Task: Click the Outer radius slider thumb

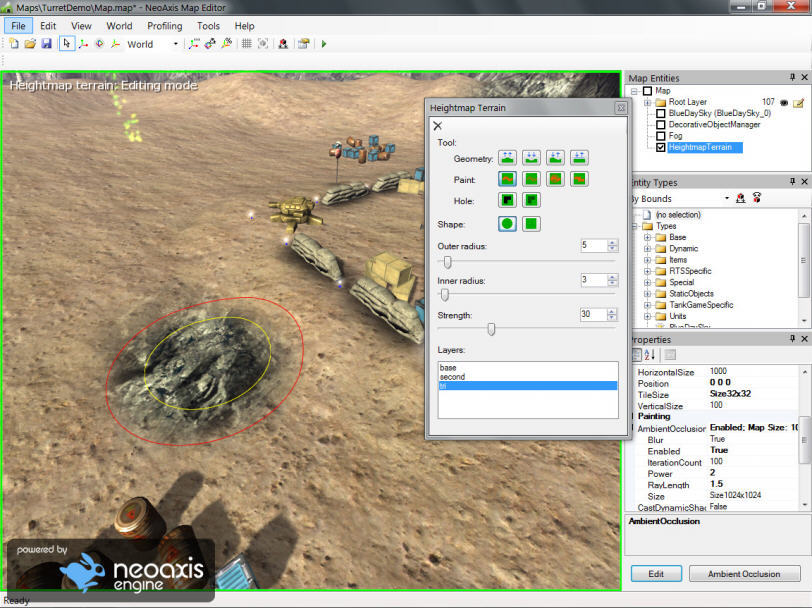Action: click(x=447, y=262)
